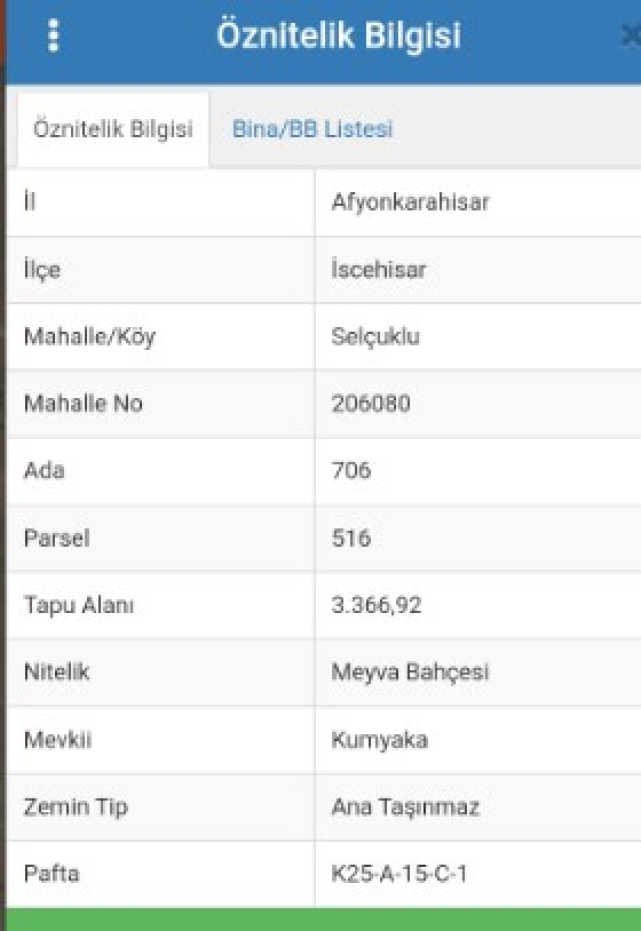The height and width of the screenshot is (931, 641).
Task: Click the Zemin Tip row label
Action: [76, 807]
